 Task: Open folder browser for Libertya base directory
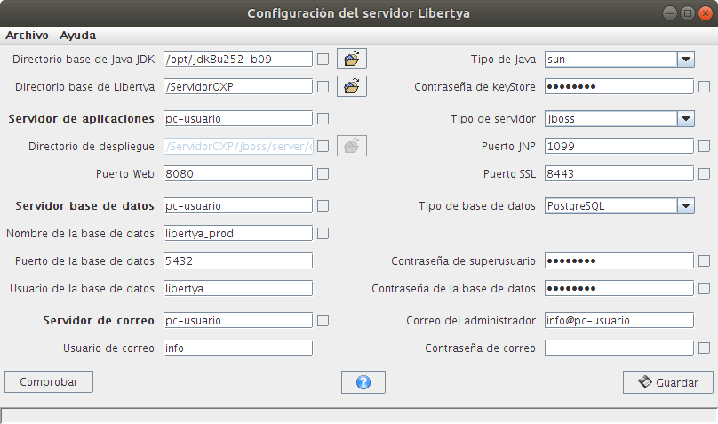pos(352,87)
